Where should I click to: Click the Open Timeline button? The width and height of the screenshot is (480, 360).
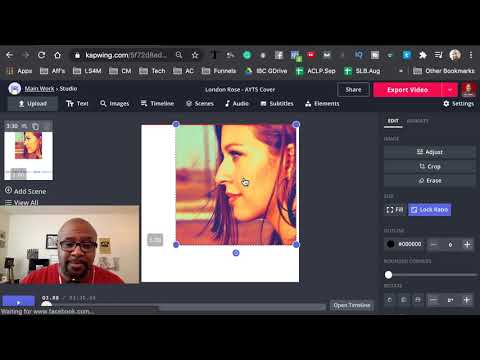pos(352,305)
